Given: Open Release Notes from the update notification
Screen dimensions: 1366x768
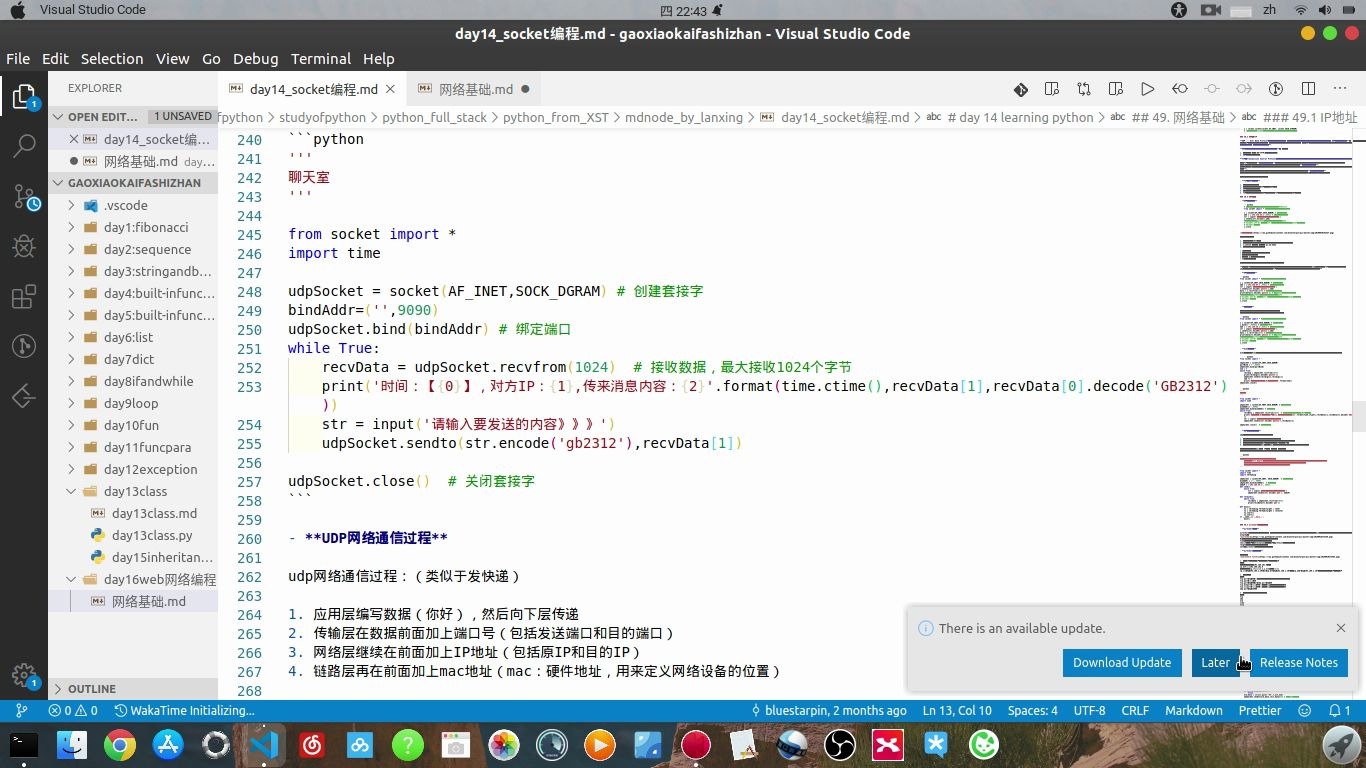Looking at the screenshot, I should [1298, 662].
